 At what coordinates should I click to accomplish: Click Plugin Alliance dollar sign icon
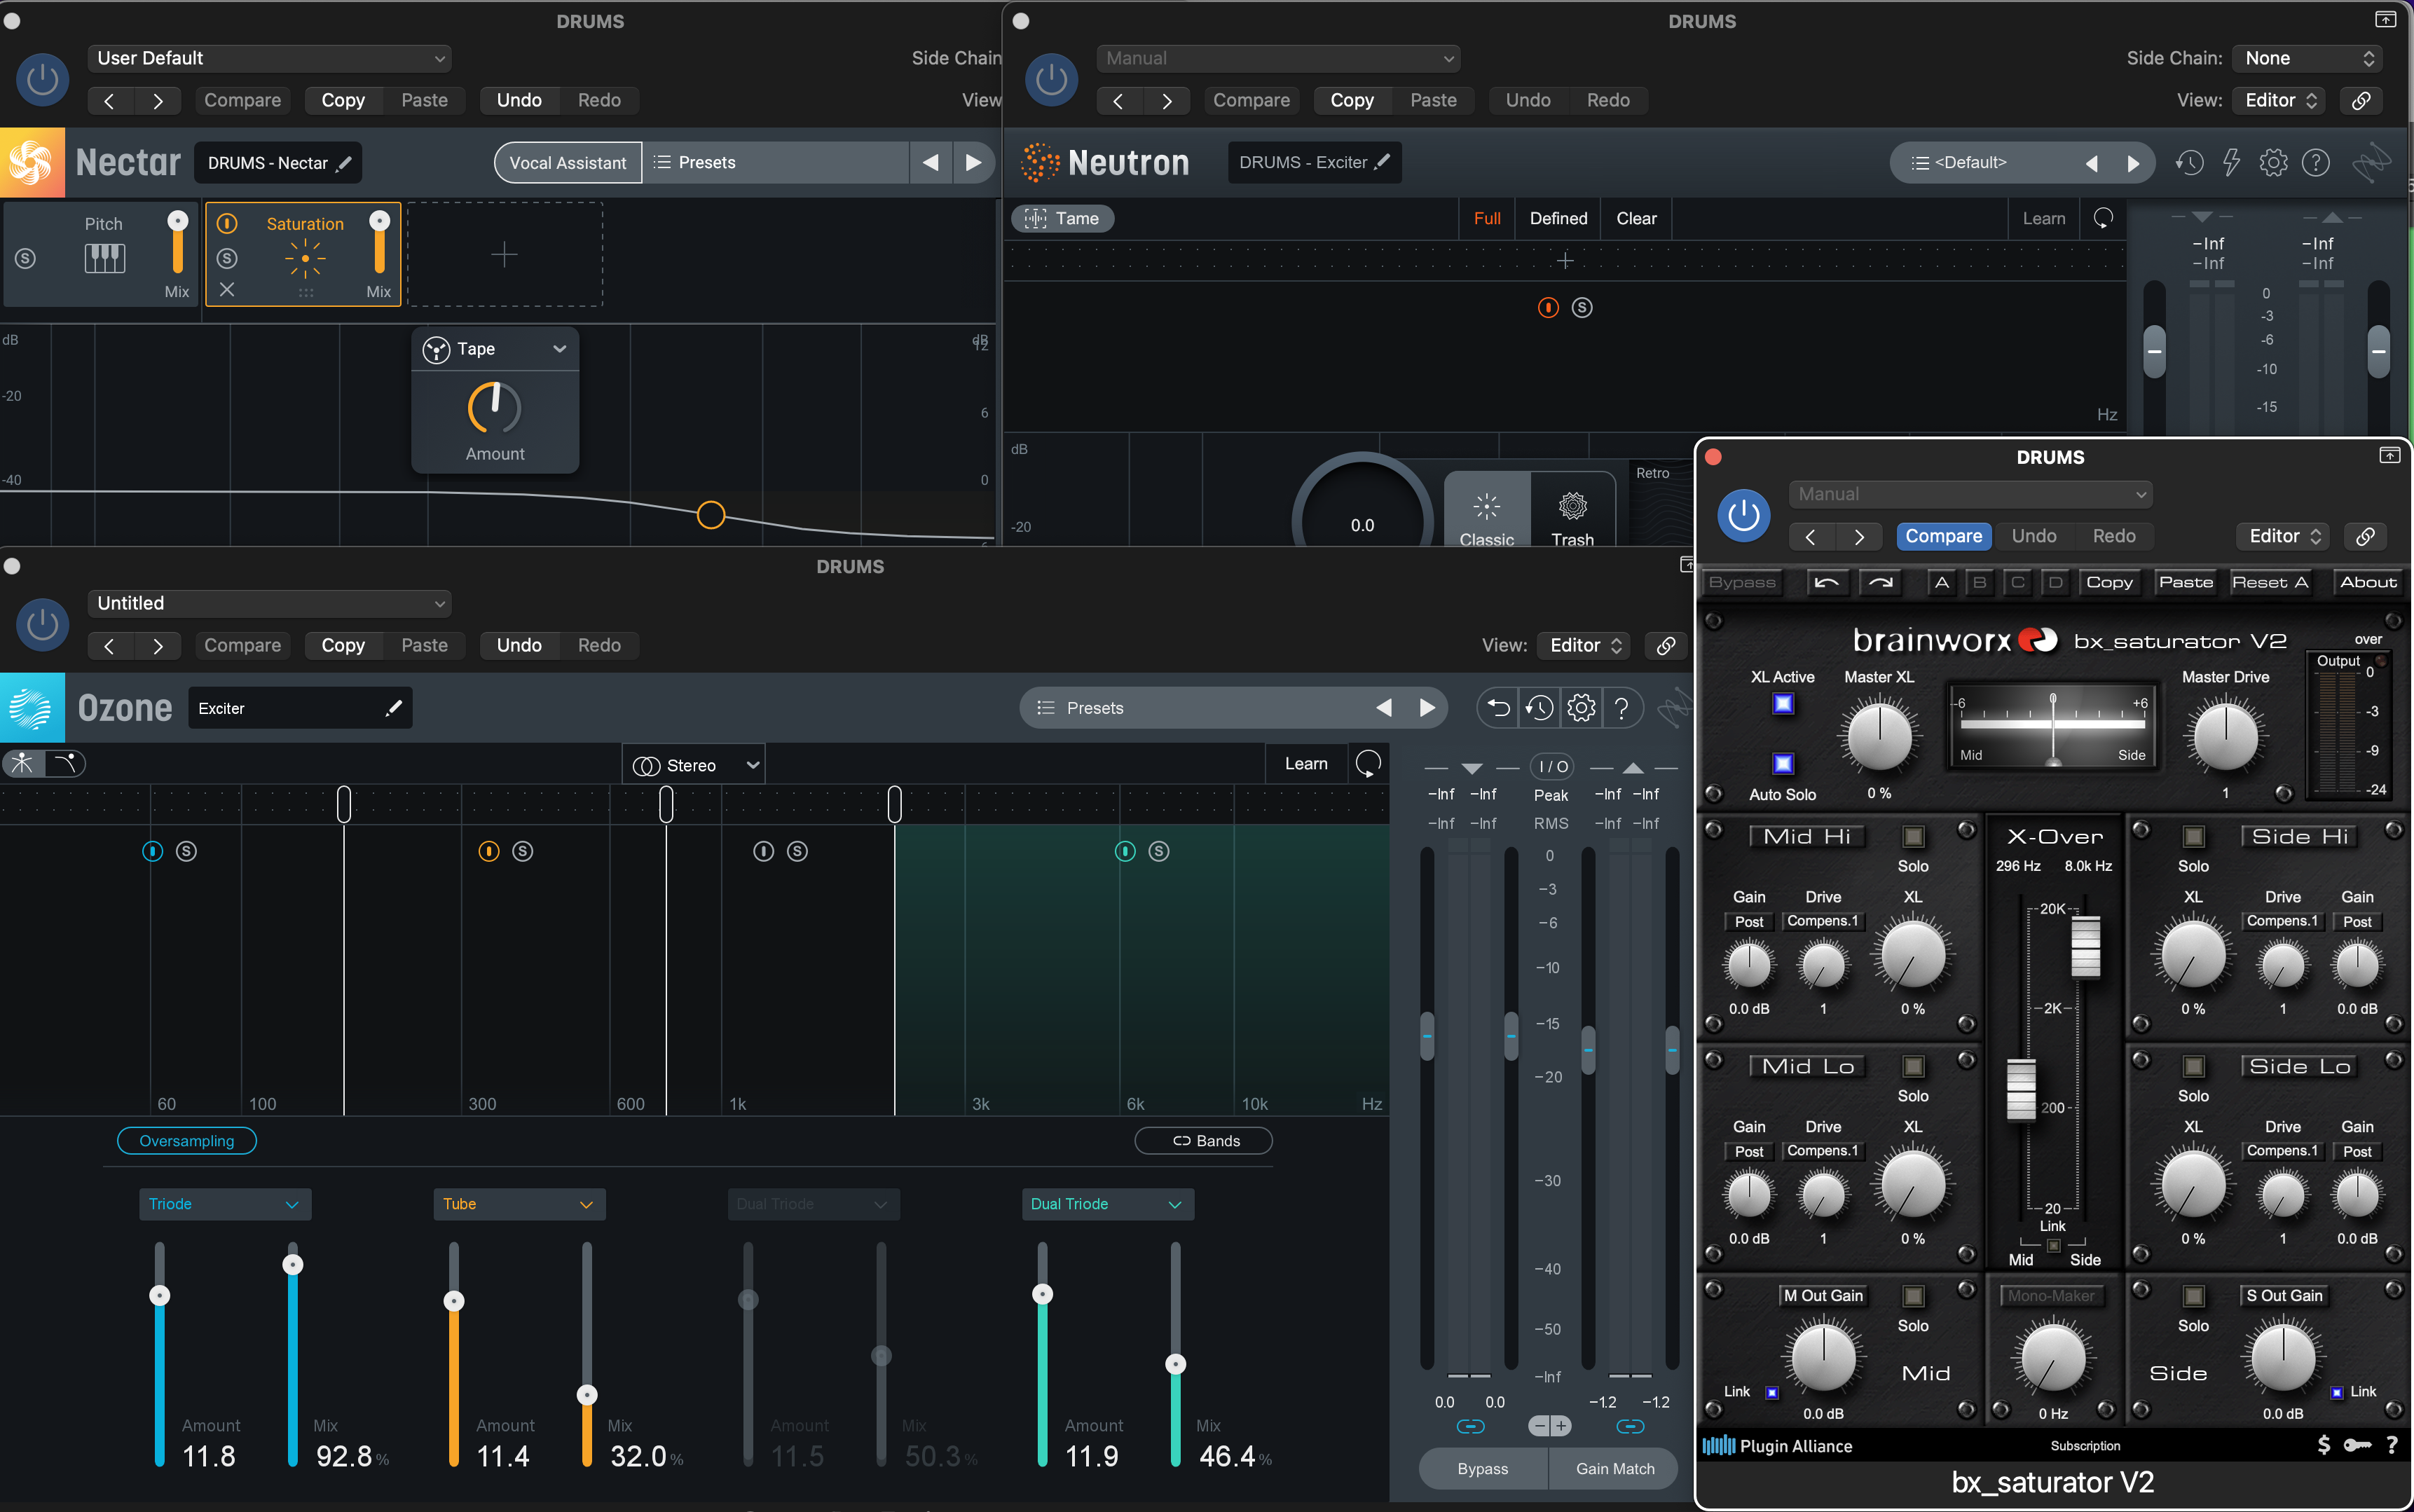pos(2324,1445)
